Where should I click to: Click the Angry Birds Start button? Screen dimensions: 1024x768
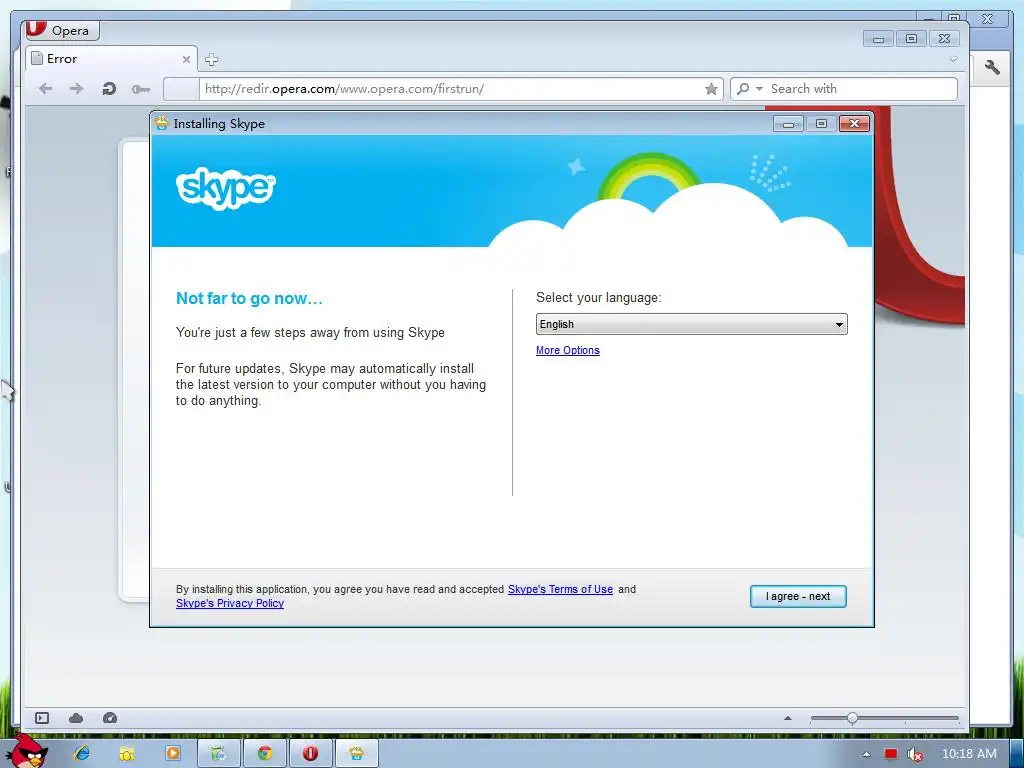point(26,752)
